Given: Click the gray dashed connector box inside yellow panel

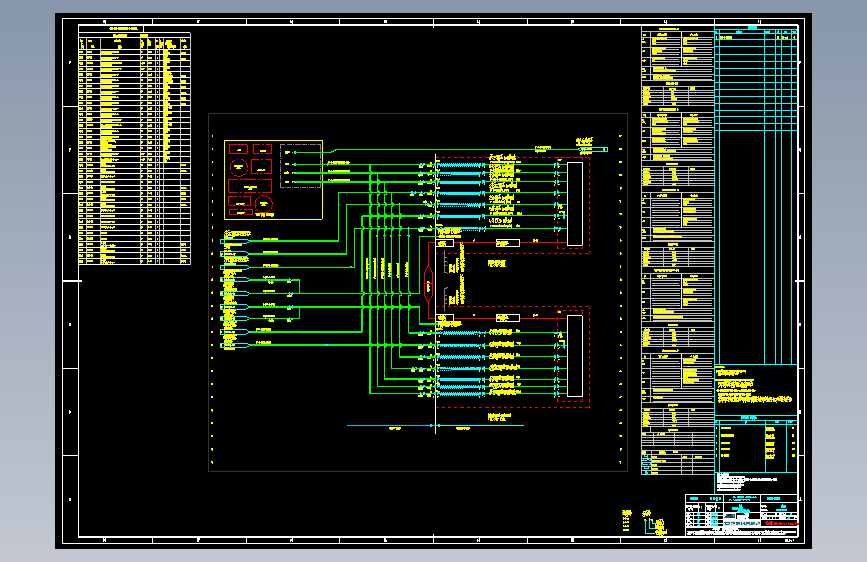Looking at the screenshot, I should coord(301,166).
